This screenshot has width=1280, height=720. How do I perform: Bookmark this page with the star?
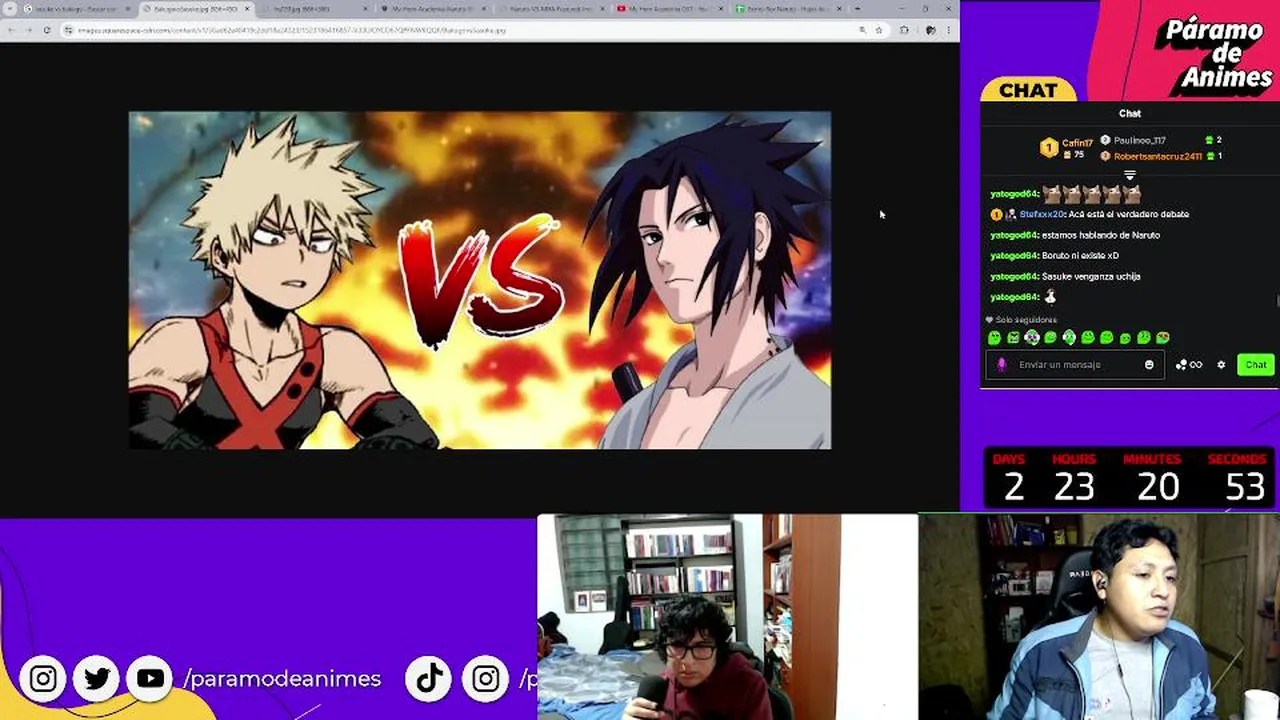coord(879,30)
